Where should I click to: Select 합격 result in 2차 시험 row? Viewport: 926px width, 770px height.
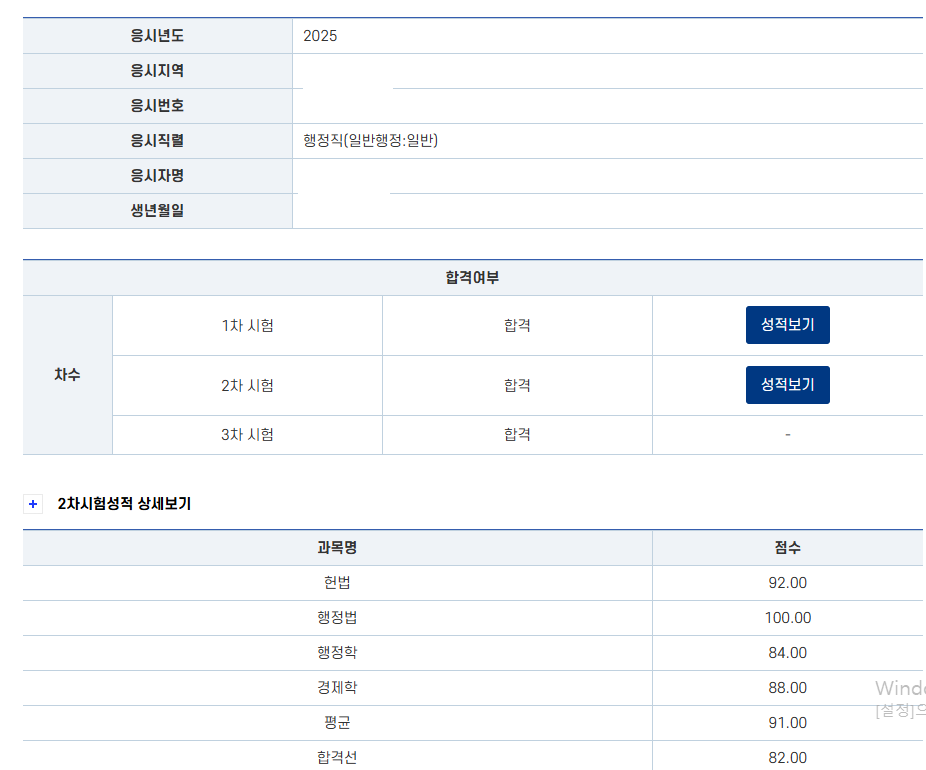tap(517, 386)
